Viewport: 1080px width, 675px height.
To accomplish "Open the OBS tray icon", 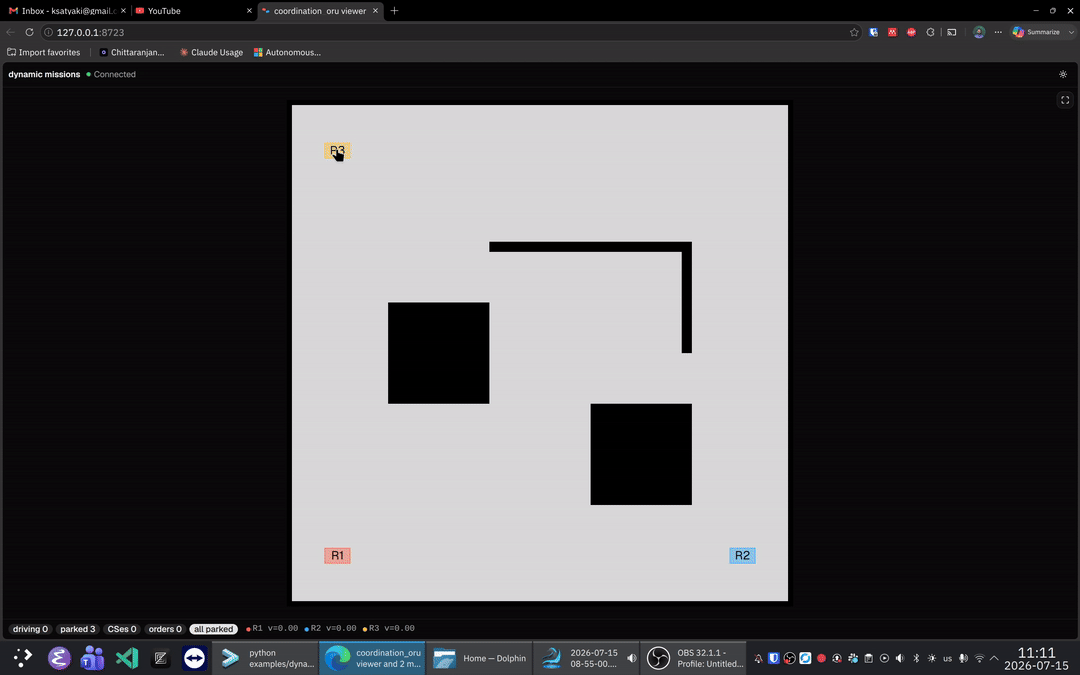I will tap(789, 658).
